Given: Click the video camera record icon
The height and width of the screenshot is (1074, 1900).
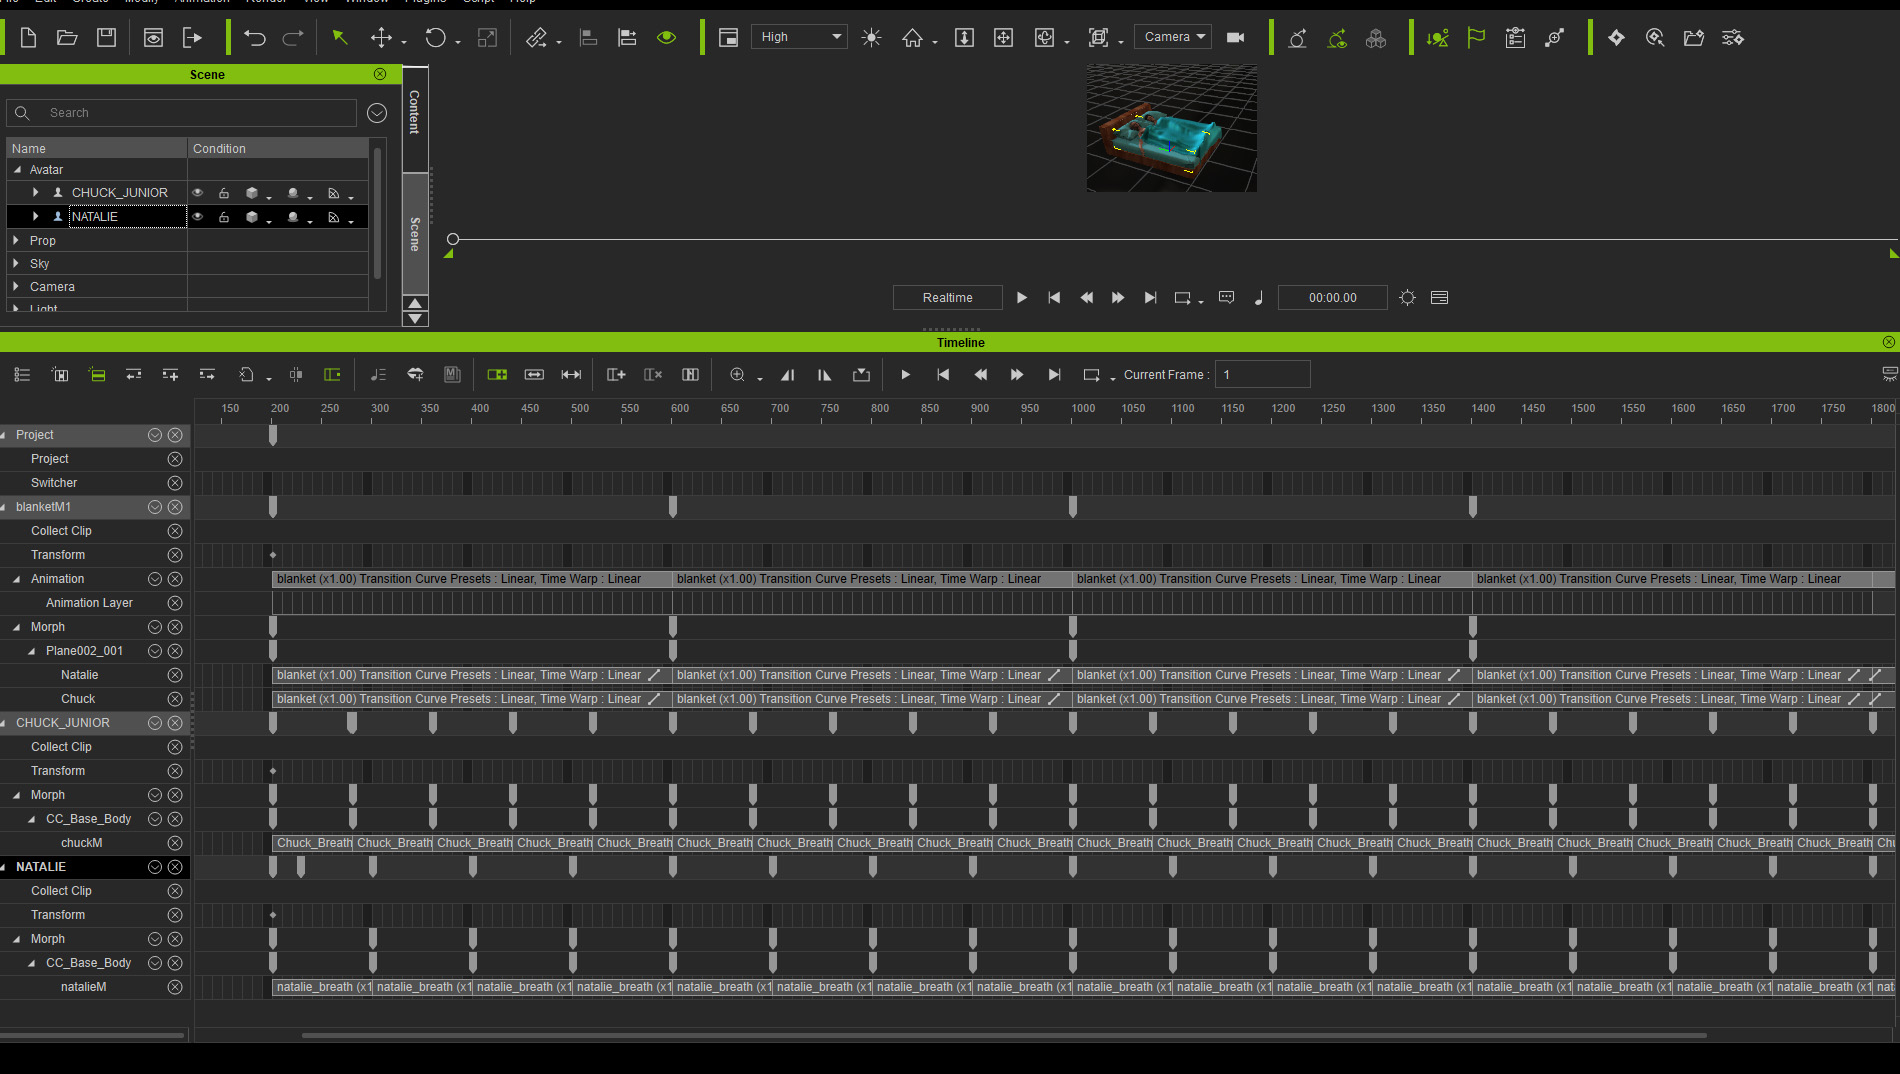Looking at the screenshot, I should click(x=1236, y=37).
